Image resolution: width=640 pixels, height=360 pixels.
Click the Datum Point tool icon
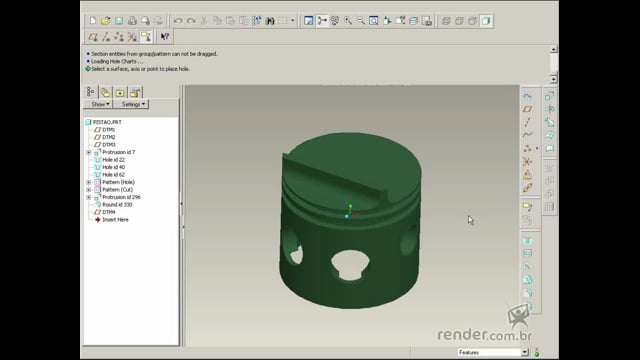pyautogui.click(x=527, y=148)
